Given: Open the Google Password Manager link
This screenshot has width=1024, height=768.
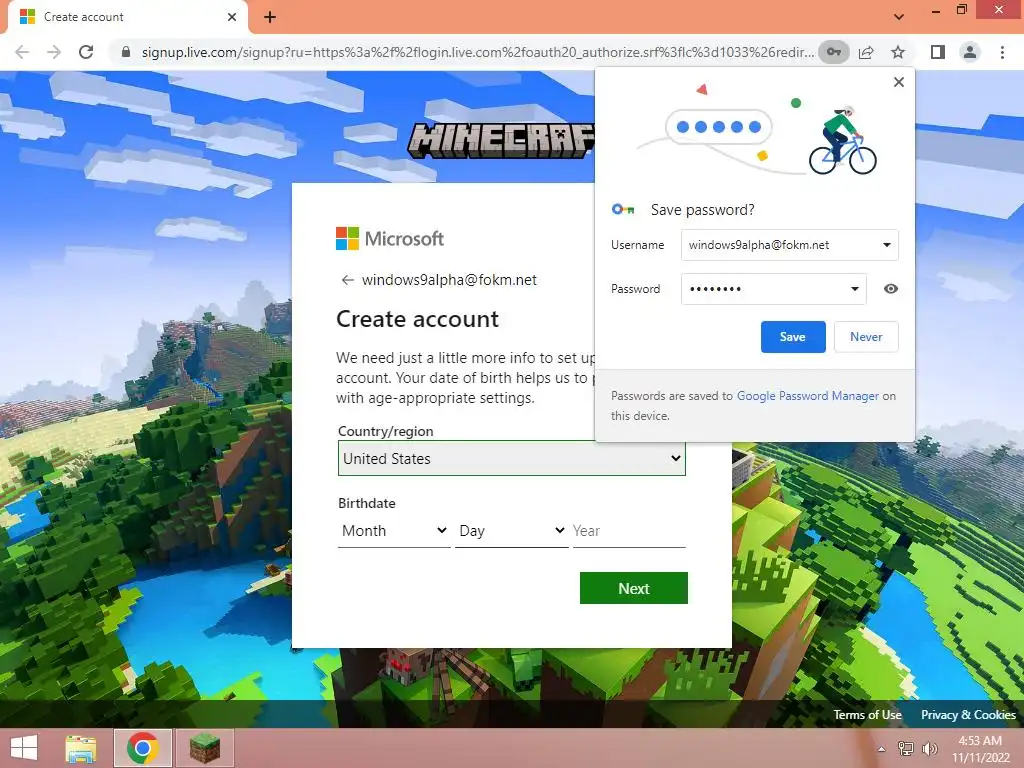Looking at the screenshot, I should click(808, 396).
